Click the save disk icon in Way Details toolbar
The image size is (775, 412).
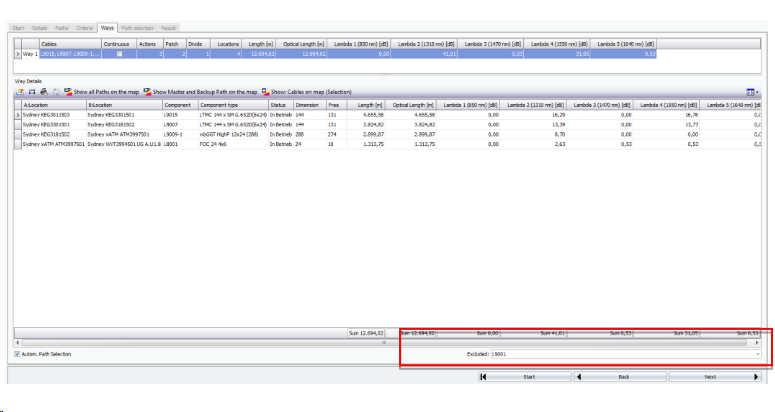tap(32, 92)
